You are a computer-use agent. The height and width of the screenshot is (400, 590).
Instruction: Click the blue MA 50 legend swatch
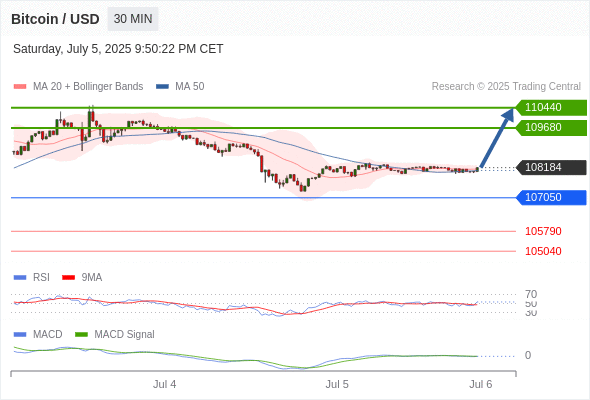coord(162,87)
